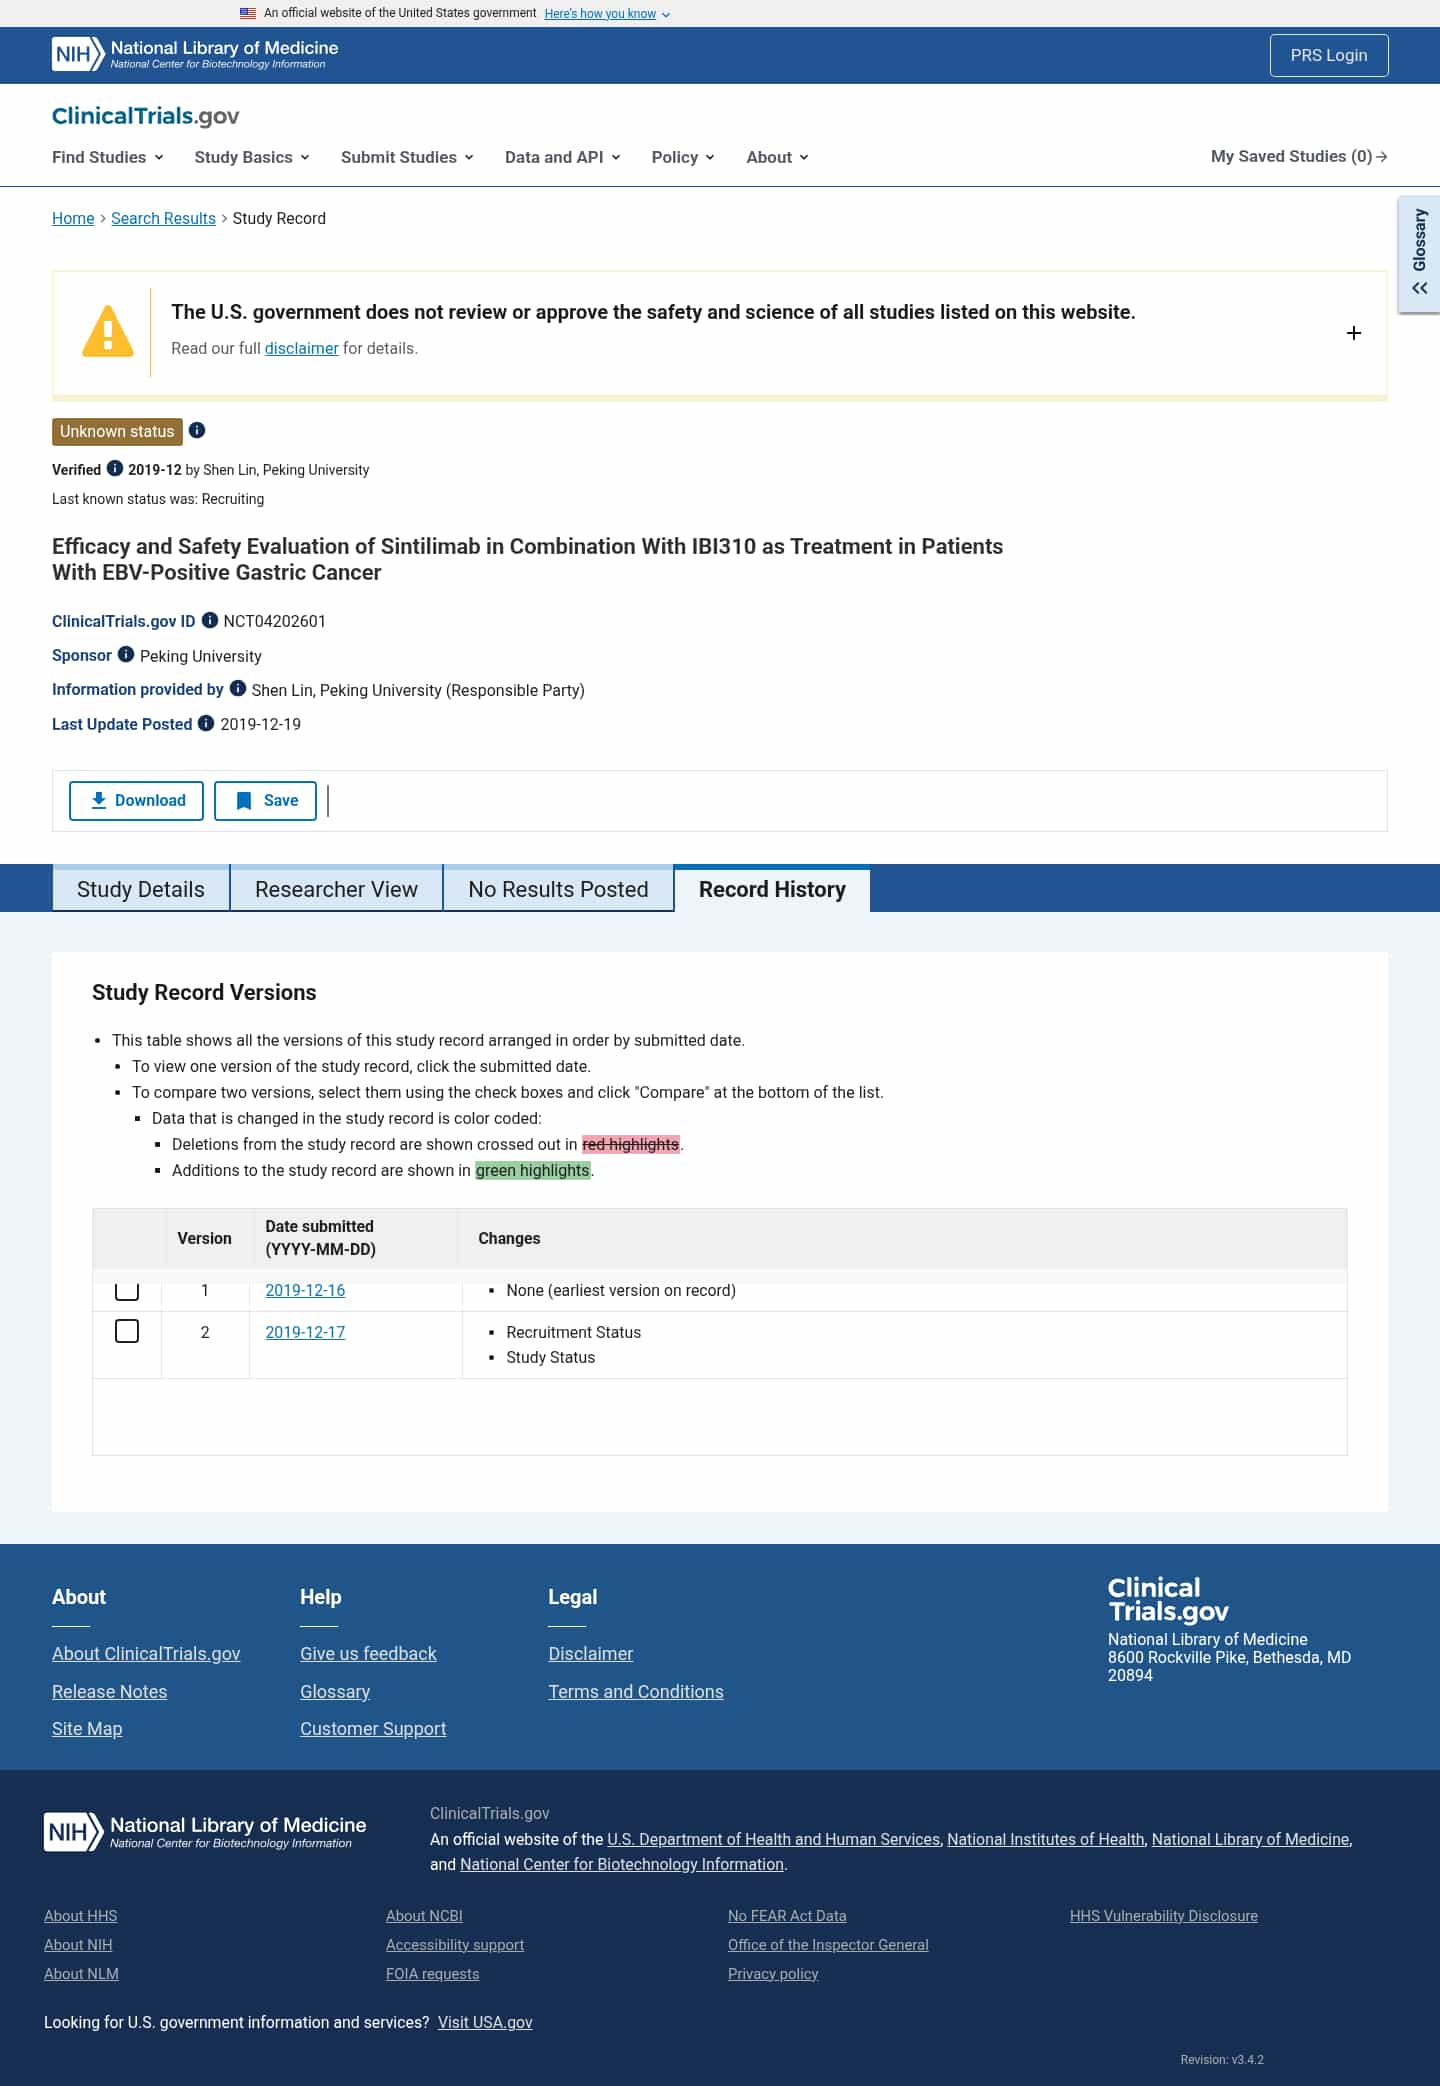Expand Here's how you know
1440x2086 pixels.
click(x=607, y=14)
